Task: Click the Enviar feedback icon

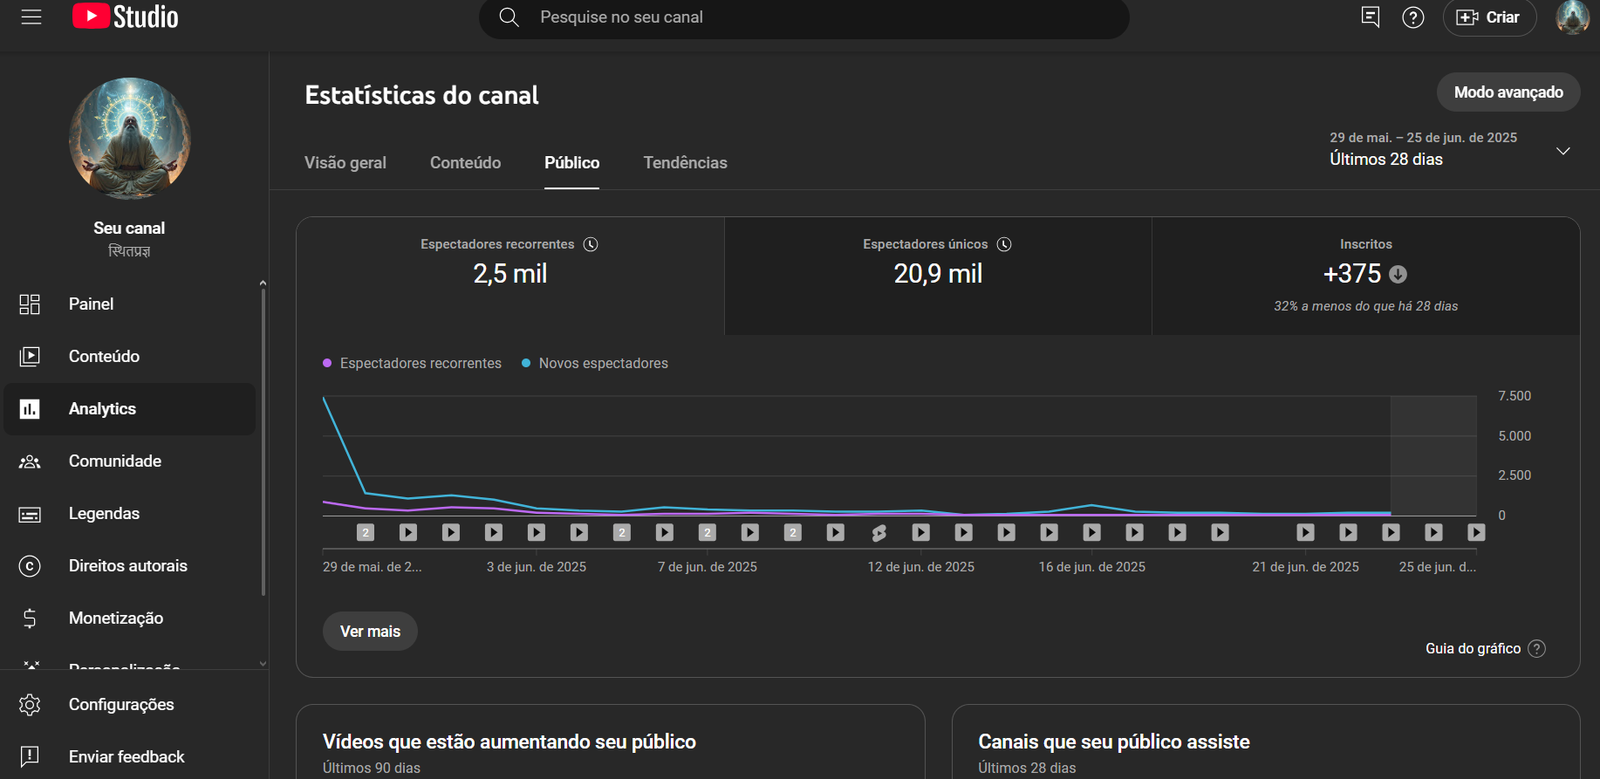Action: click(30, 757)
